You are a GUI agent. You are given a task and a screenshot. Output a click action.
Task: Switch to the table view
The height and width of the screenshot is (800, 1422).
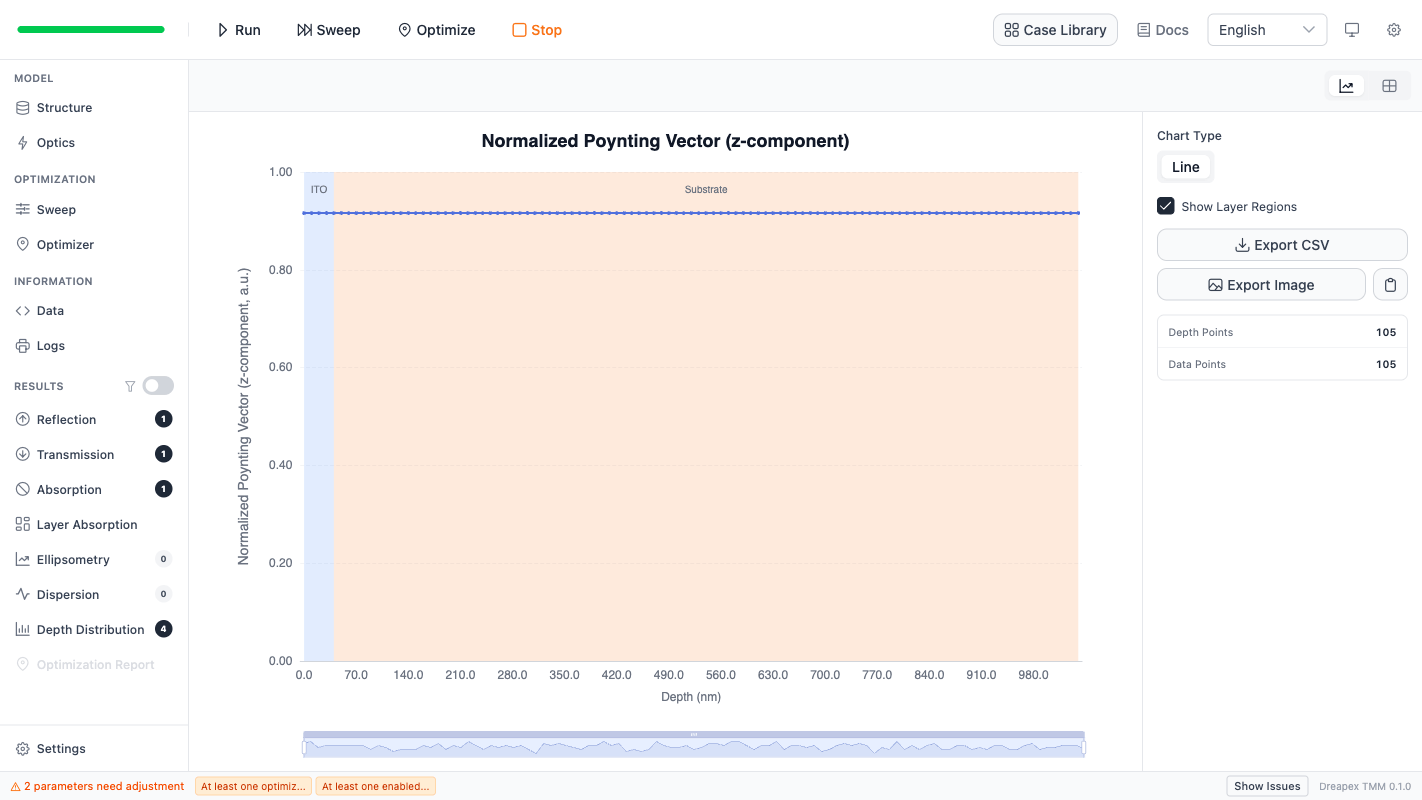[x=1389, y=85]
